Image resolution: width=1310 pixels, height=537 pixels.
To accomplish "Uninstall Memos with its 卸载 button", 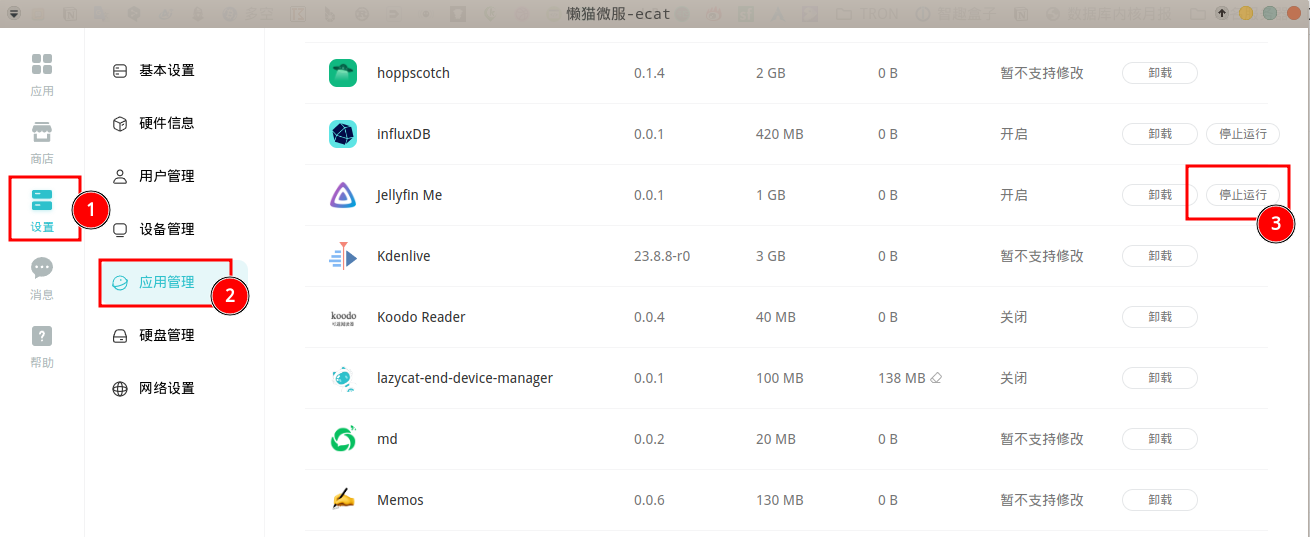I will tap(1160, 500).
